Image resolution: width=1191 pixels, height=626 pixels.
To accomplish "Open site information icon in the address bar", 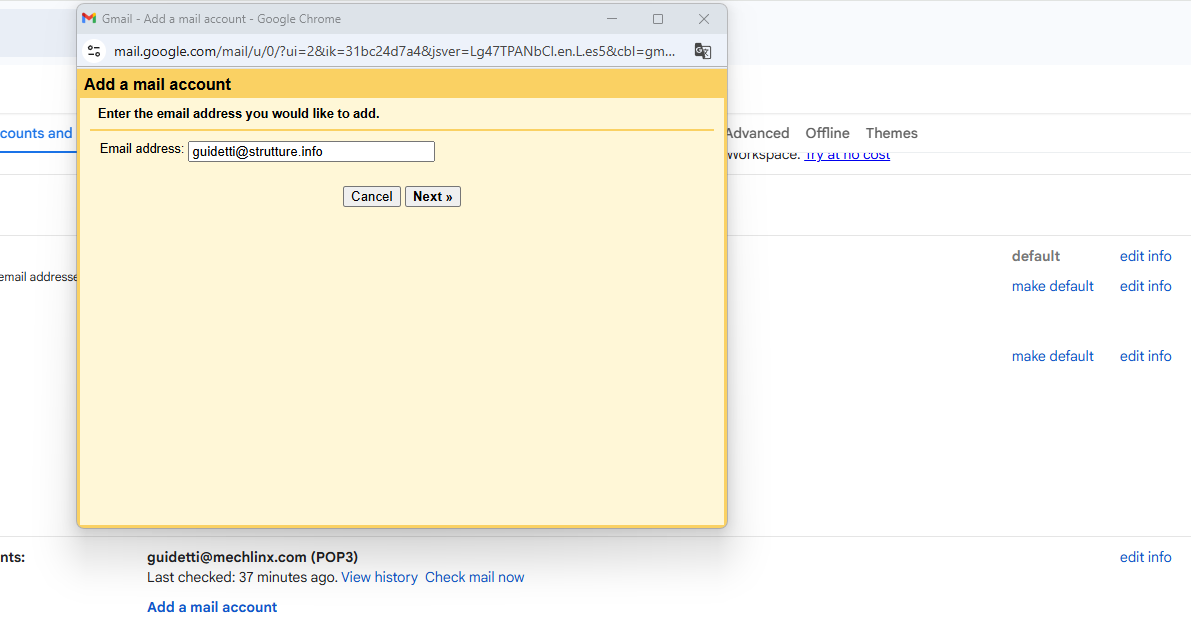I will pos(95,51).
